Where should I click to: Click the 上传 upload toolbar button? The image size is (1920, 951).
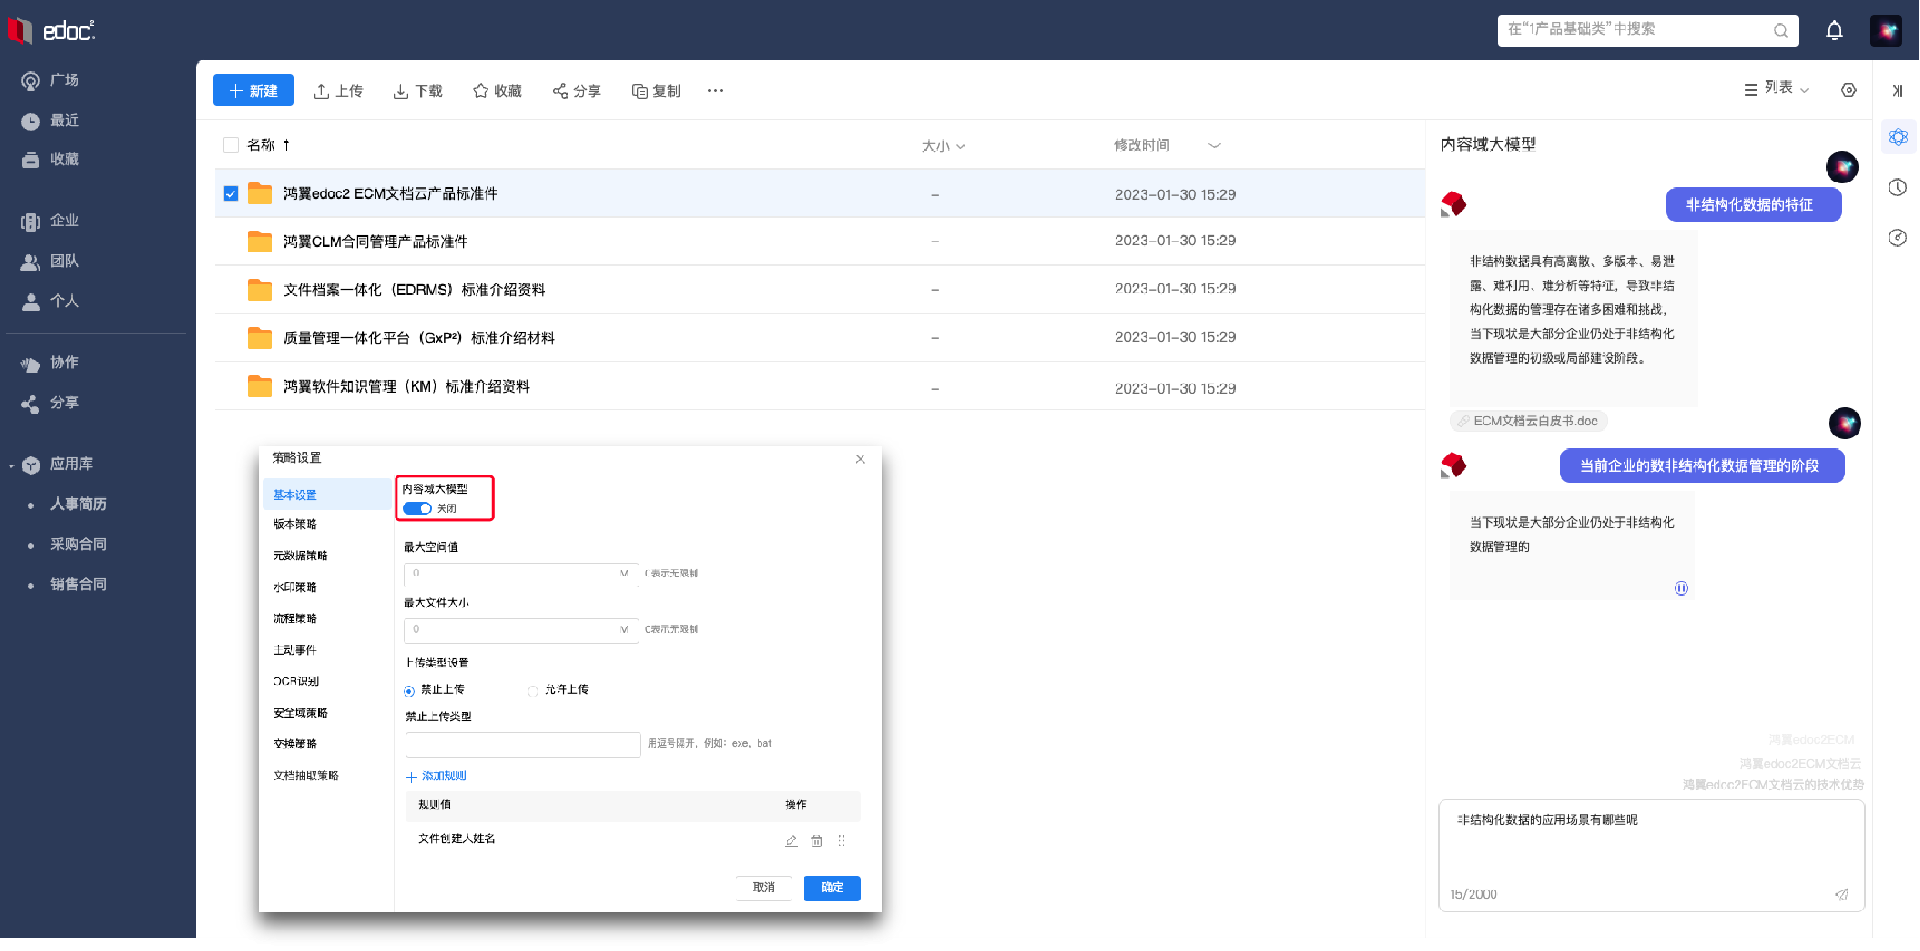tap(338, 91)
